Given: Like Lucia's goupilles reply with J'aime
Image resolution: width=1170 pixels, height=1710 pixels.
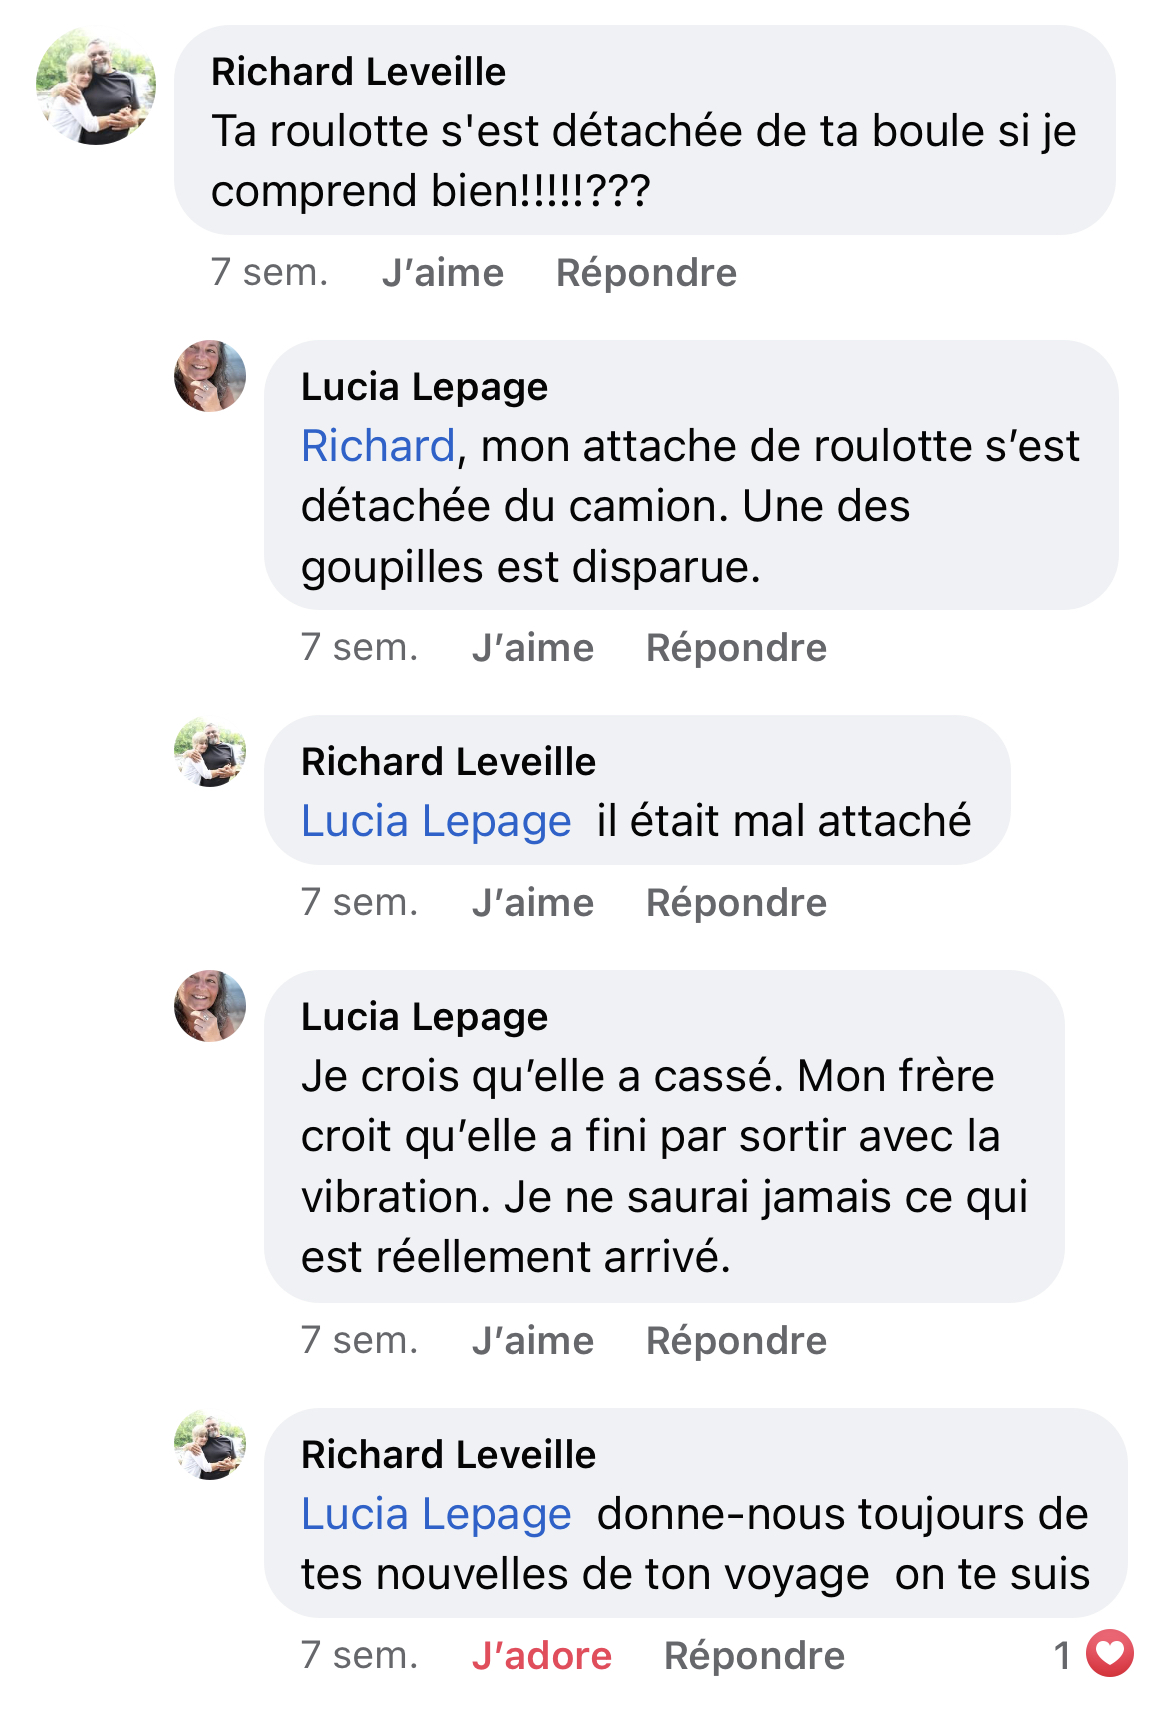Looking at the screenshot, I should [533, 648].
